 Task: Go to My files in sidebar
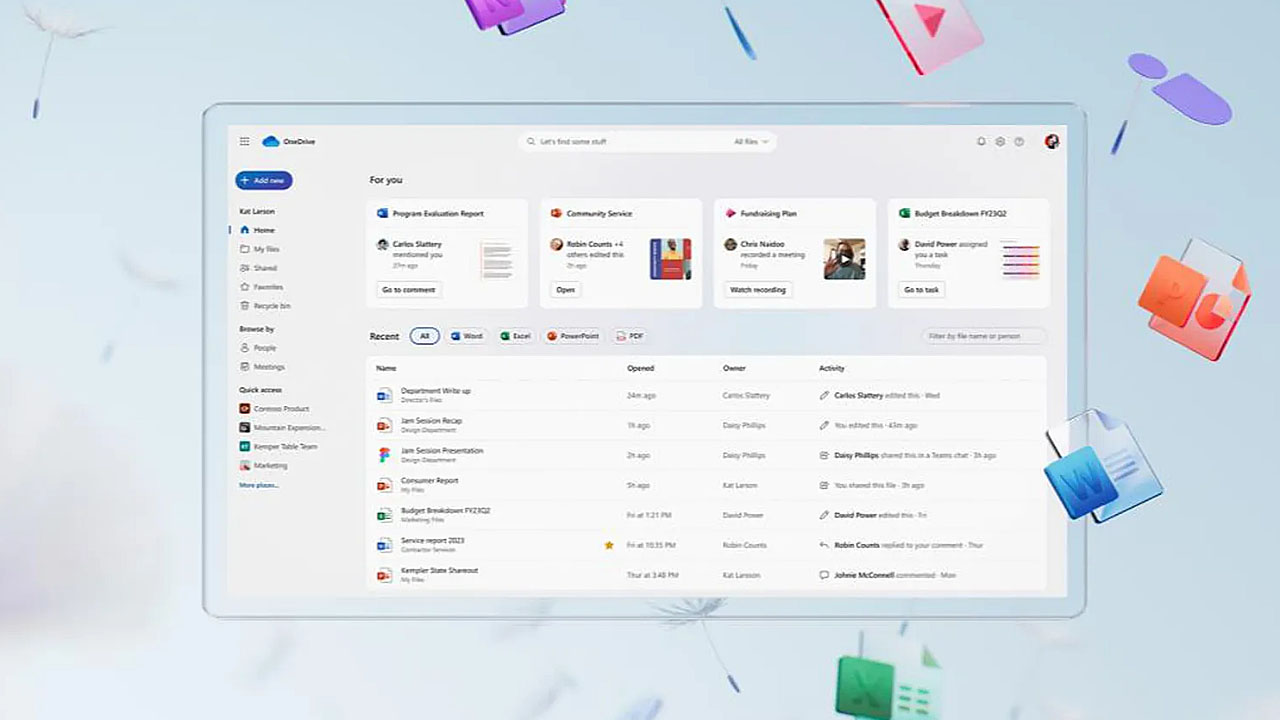tap(266, 249)
